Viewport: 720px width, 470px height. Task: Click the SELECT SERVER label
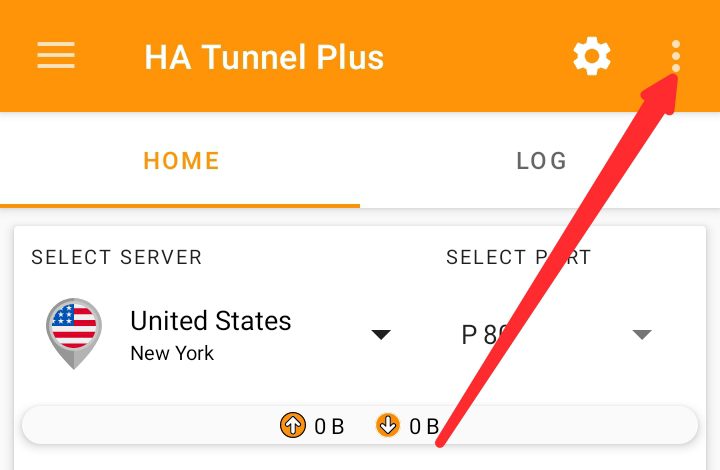click(117, 257)
